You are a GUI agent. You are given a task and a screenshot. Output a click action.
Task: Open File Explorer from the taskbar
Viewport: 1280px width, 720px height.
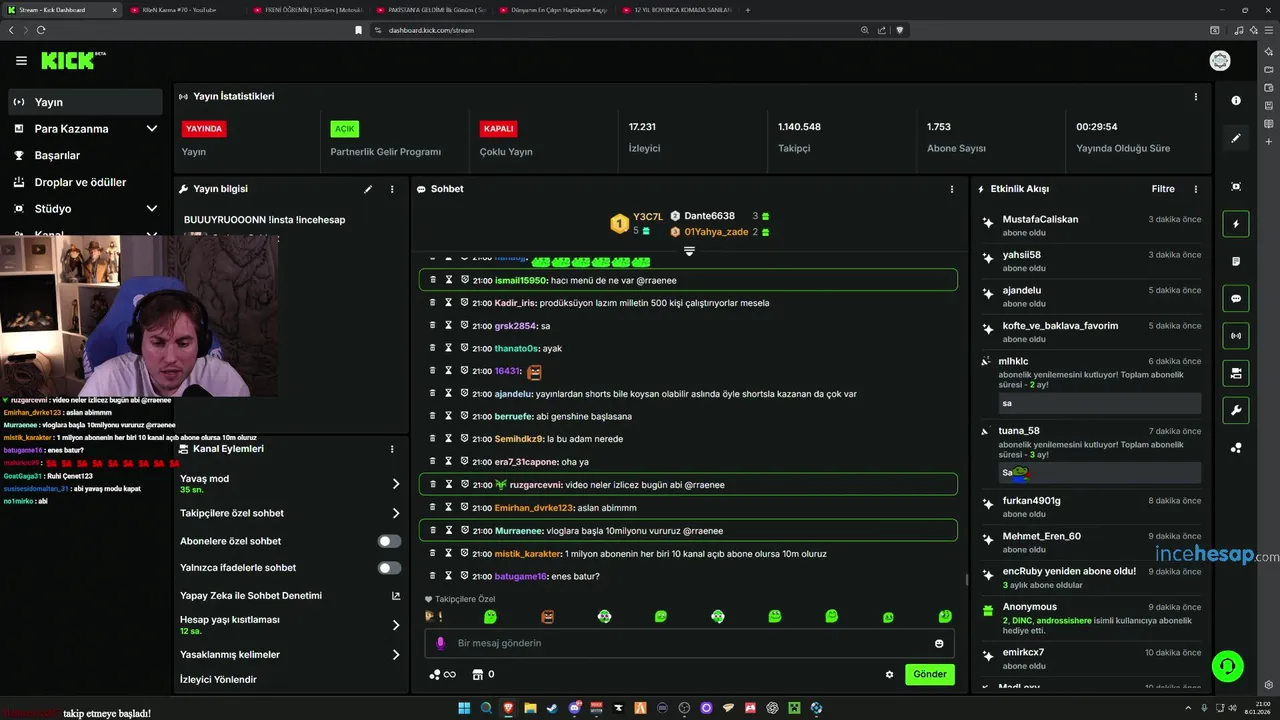[x=531, y=708]
